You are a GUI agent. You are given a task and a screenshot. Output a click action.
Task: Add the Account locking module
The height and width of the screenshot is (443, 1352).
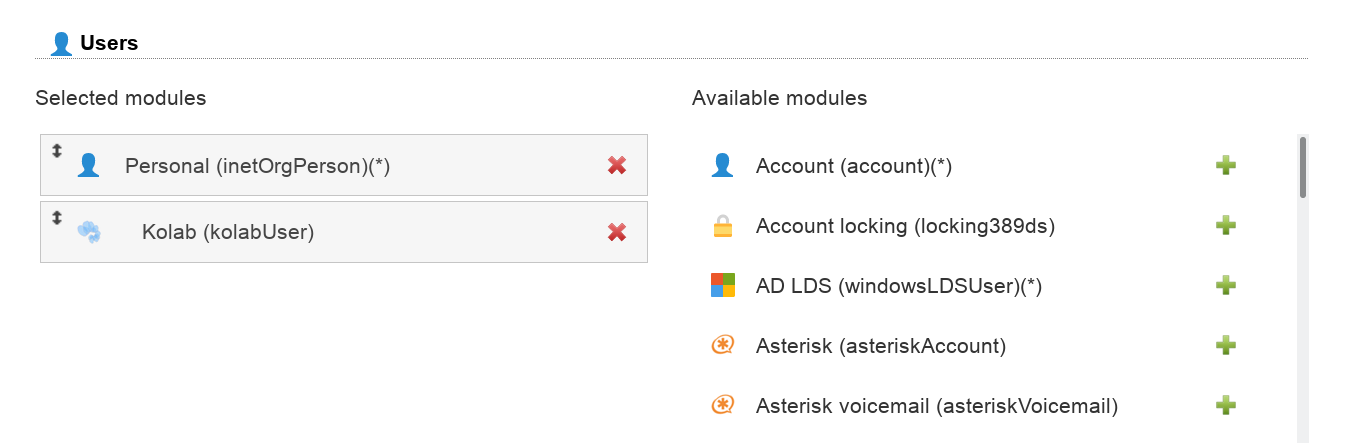1226,226
